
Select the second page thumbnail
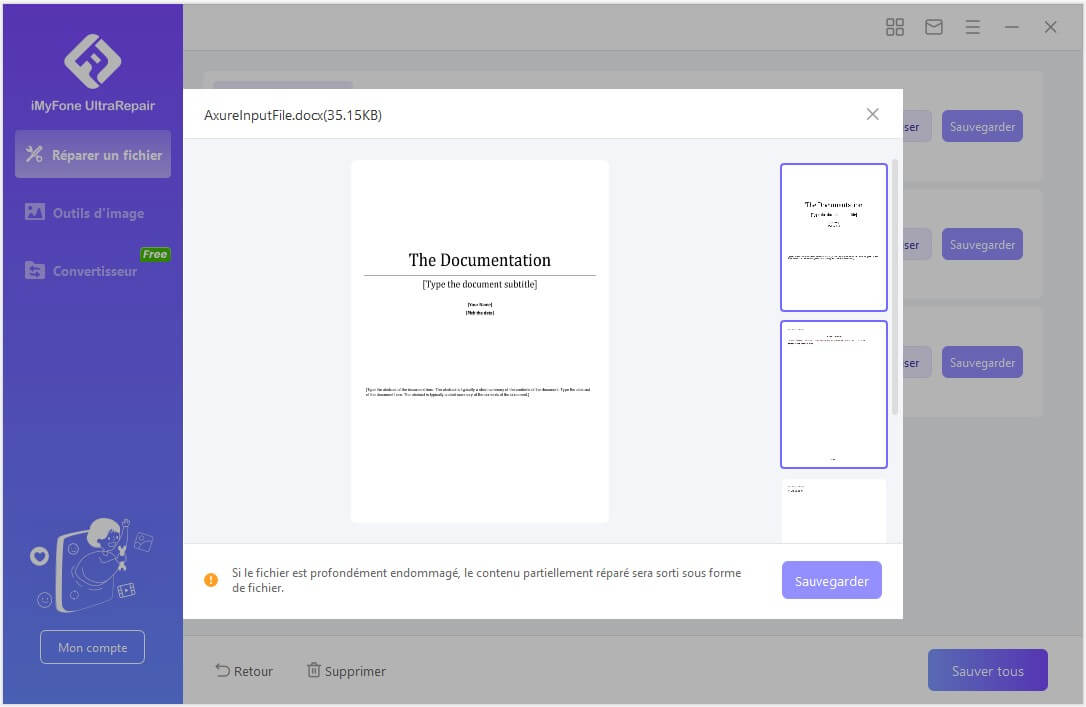point(833,394)
